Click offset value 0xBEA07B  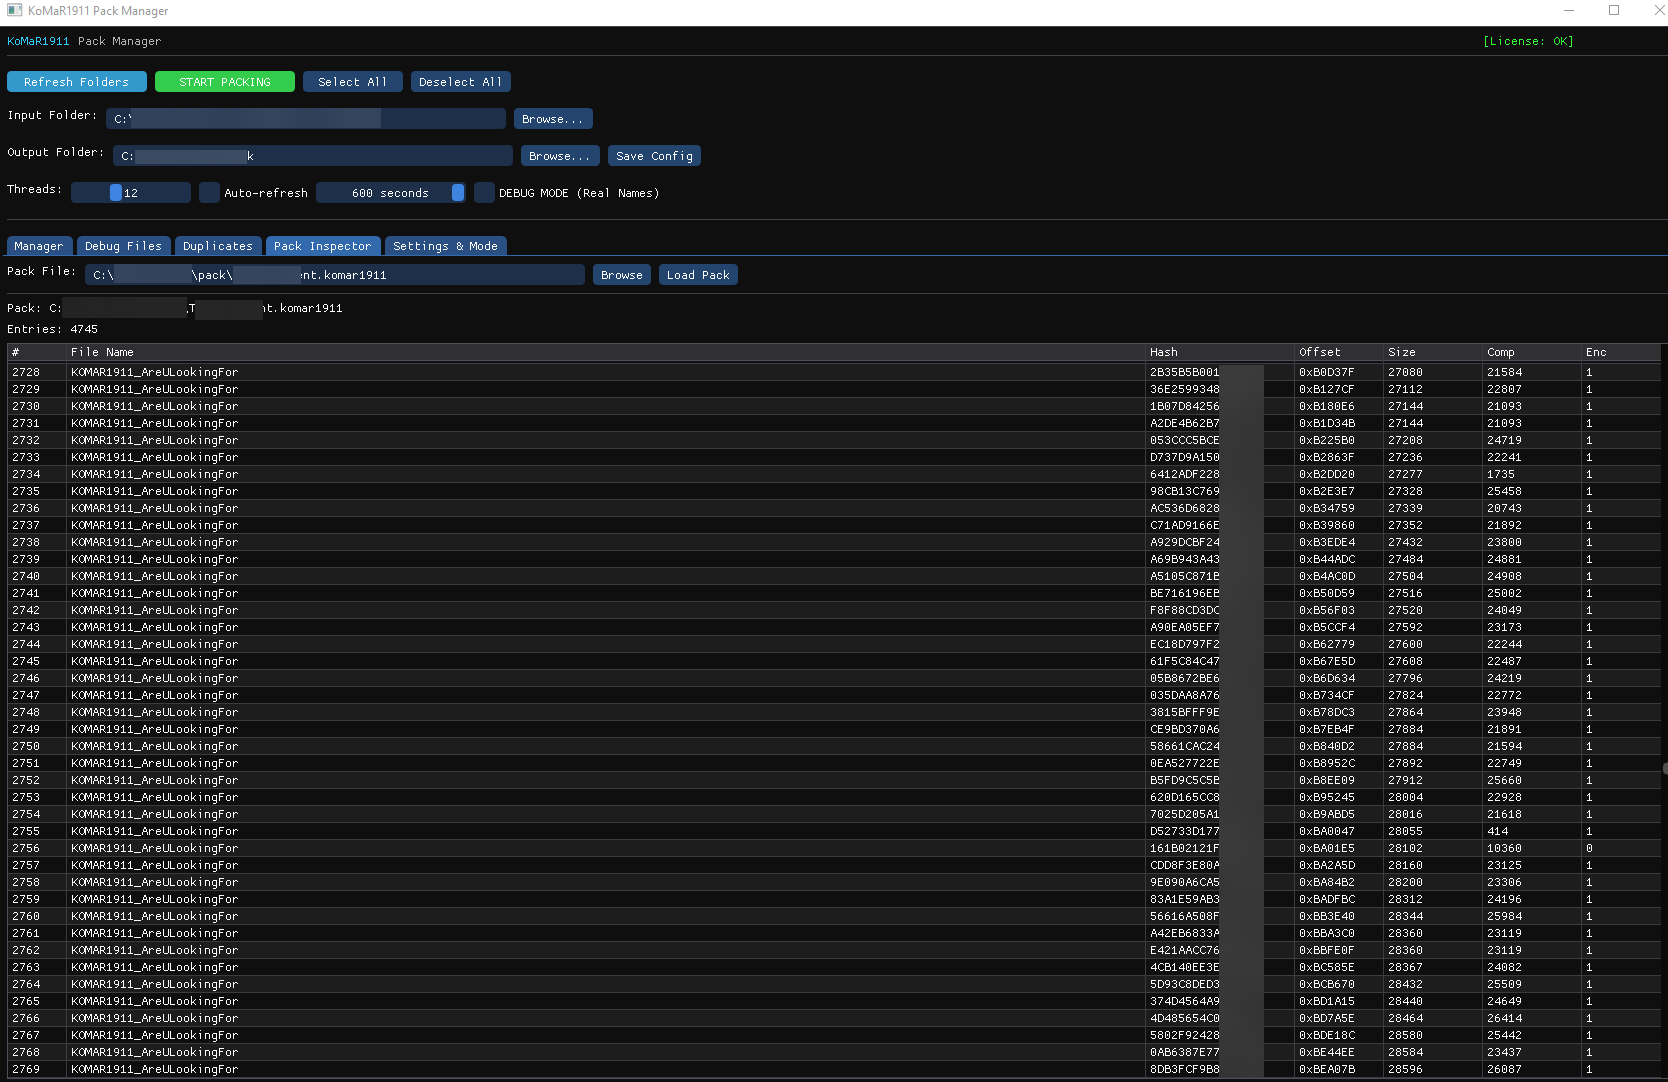click(x=1327, y=1069)
